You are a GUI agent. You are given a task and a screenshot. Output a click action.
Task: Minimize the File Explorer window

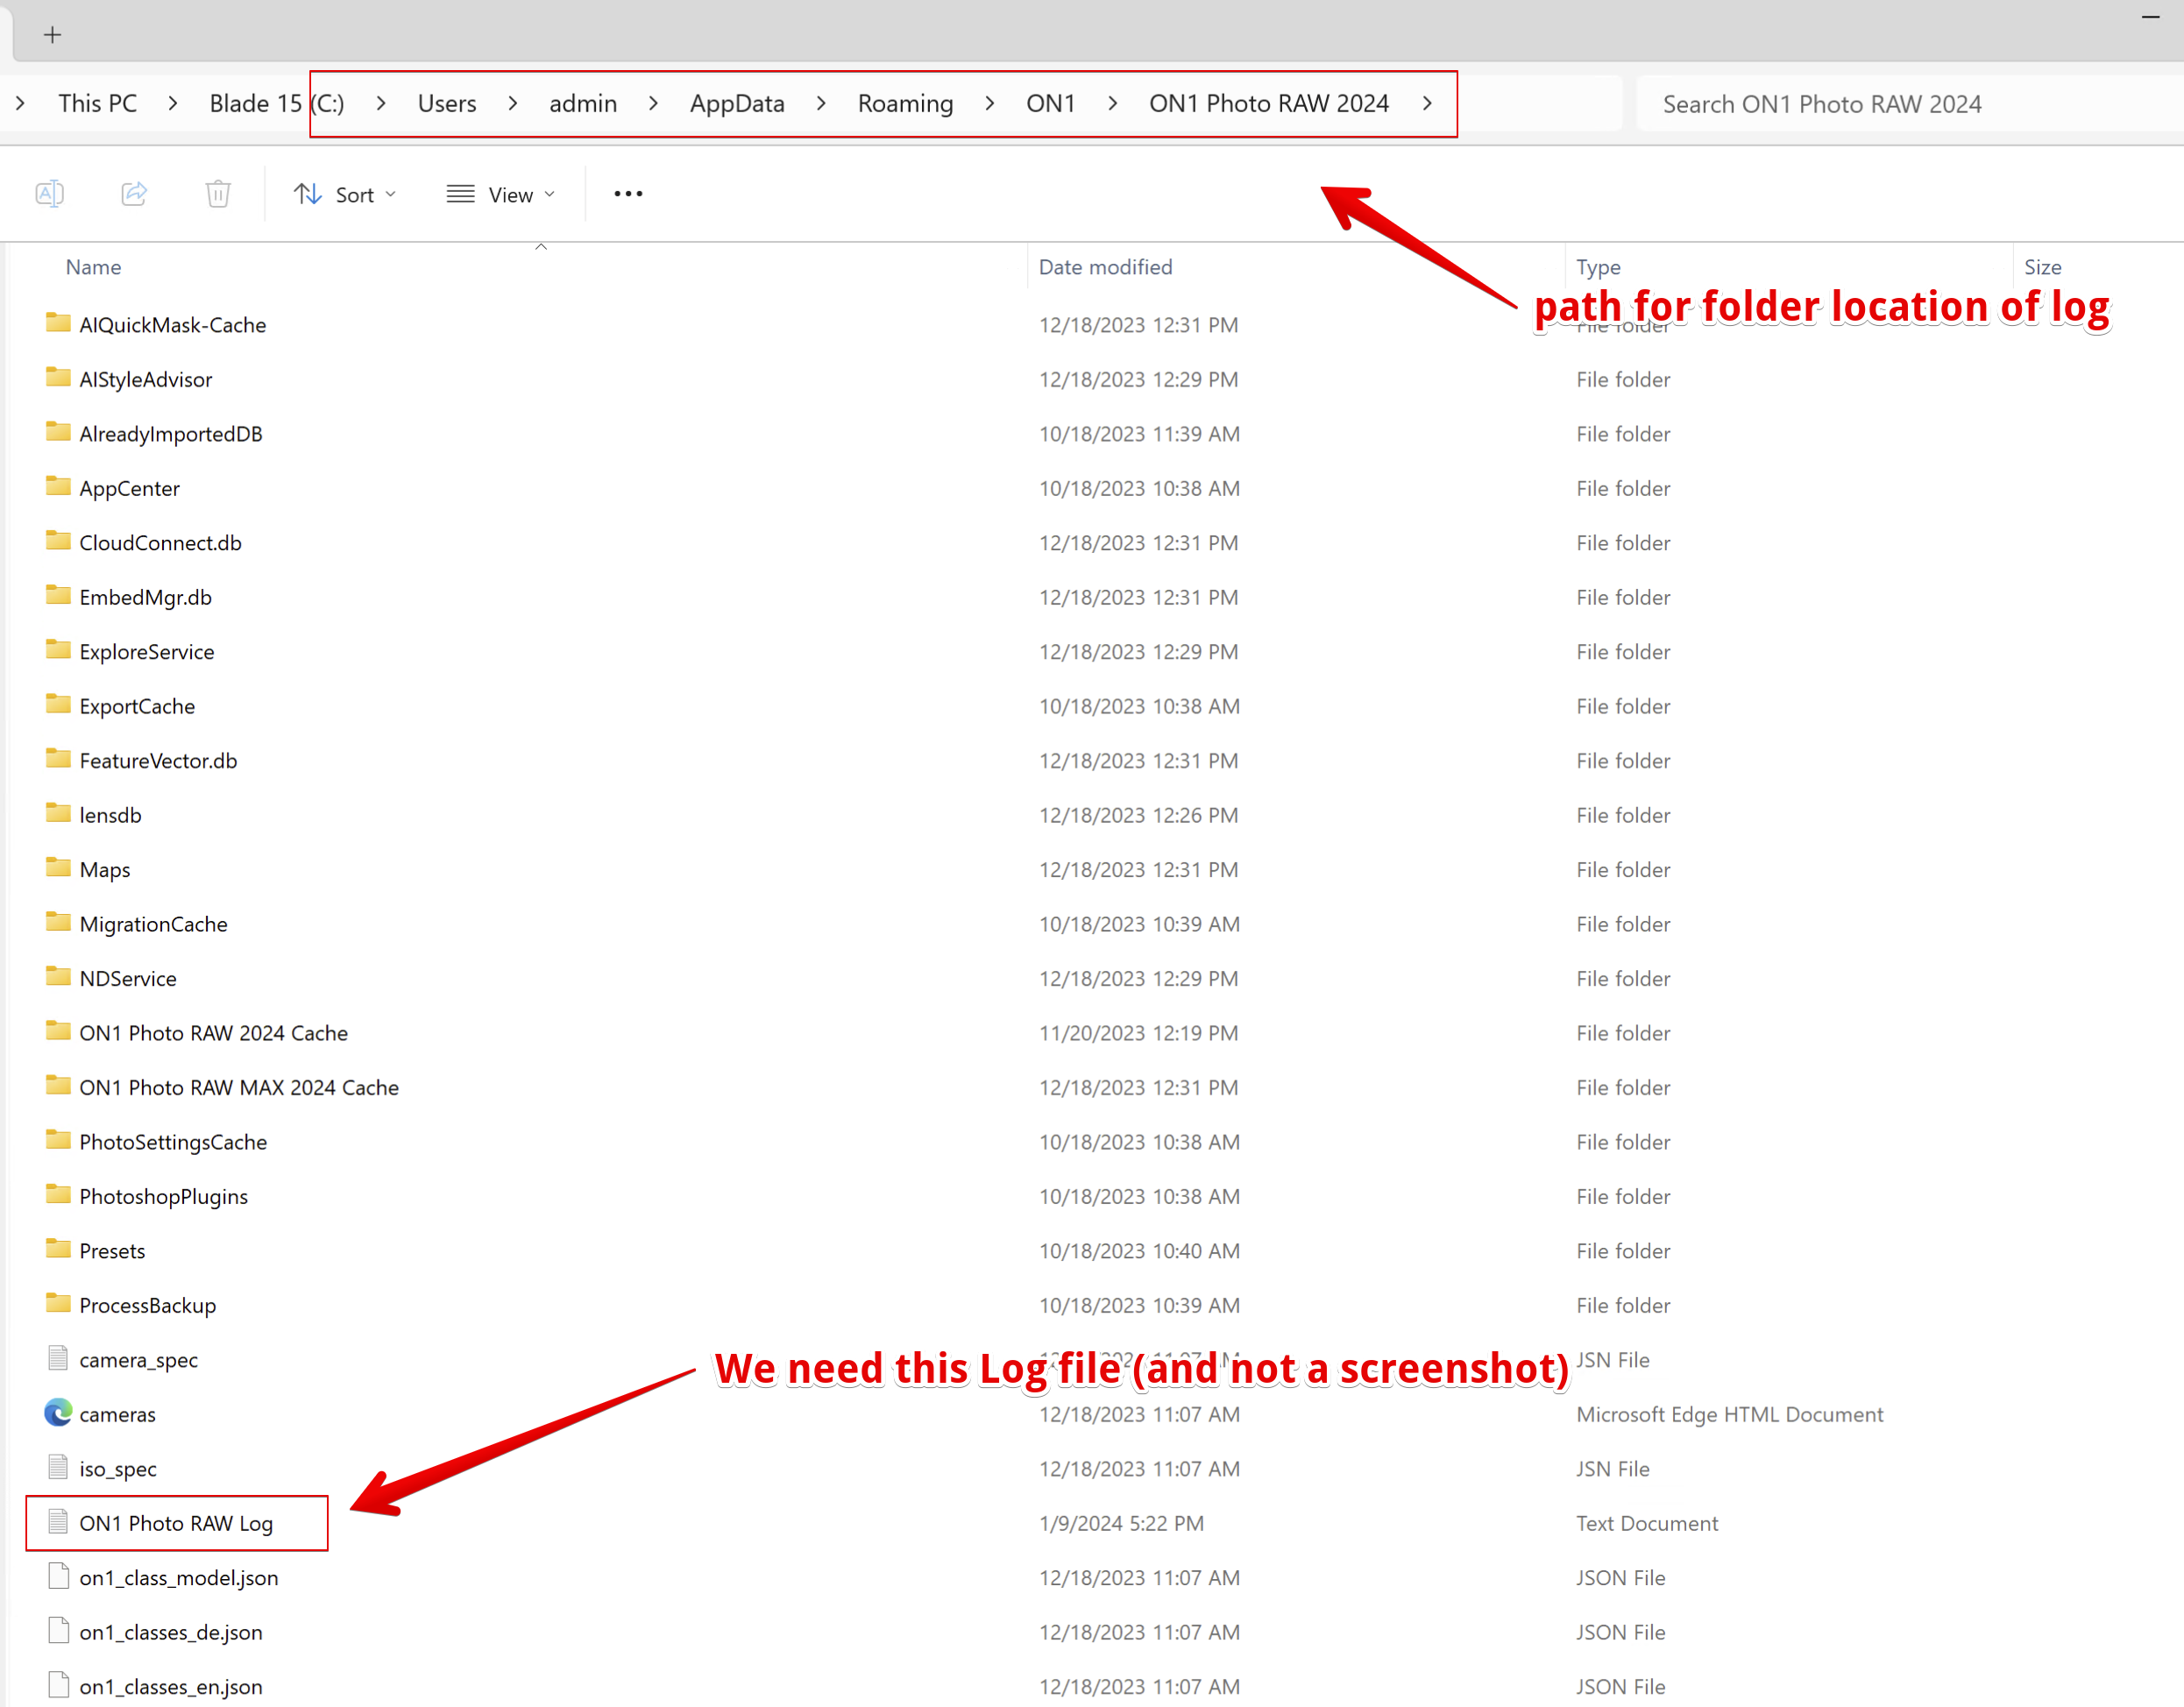[x=2150, y=17]
